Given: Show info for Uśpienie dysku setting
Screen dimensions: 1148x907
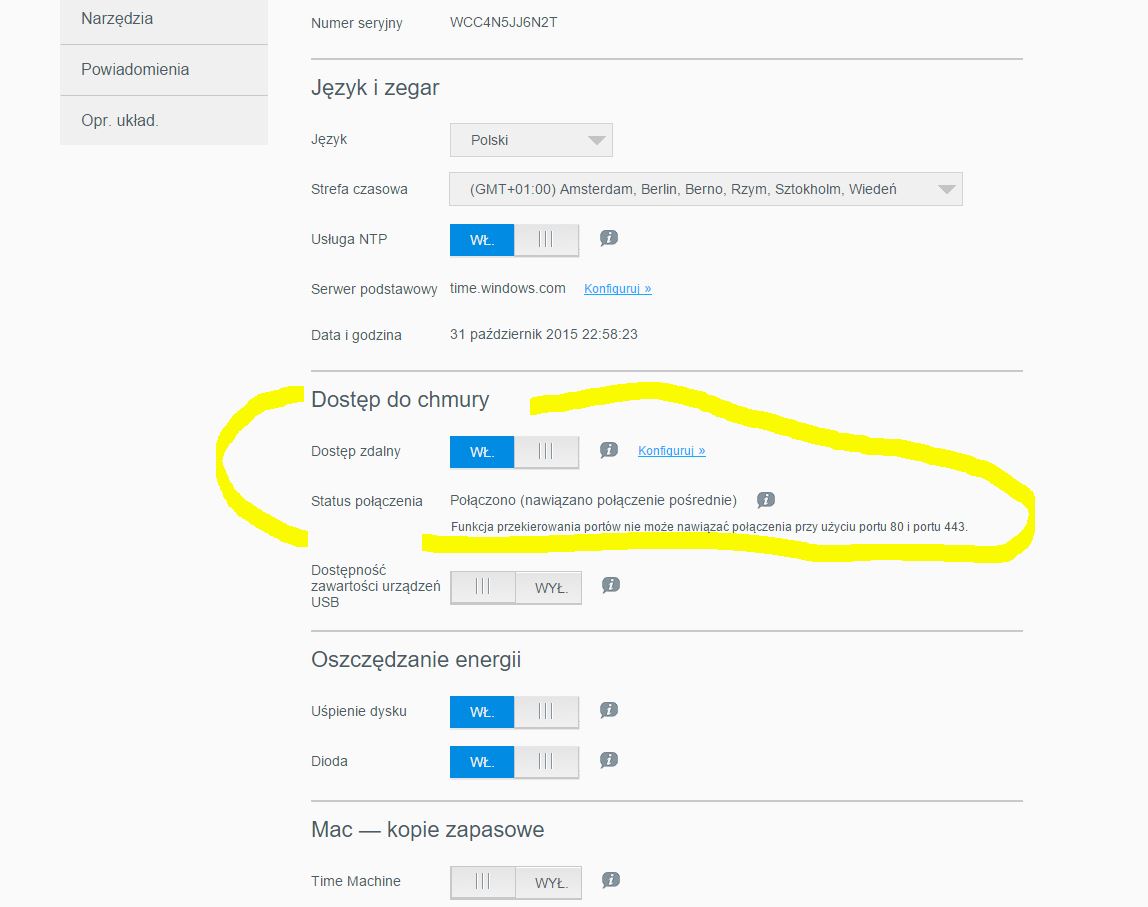Looking at the screenshot, I should pos(608,711).
